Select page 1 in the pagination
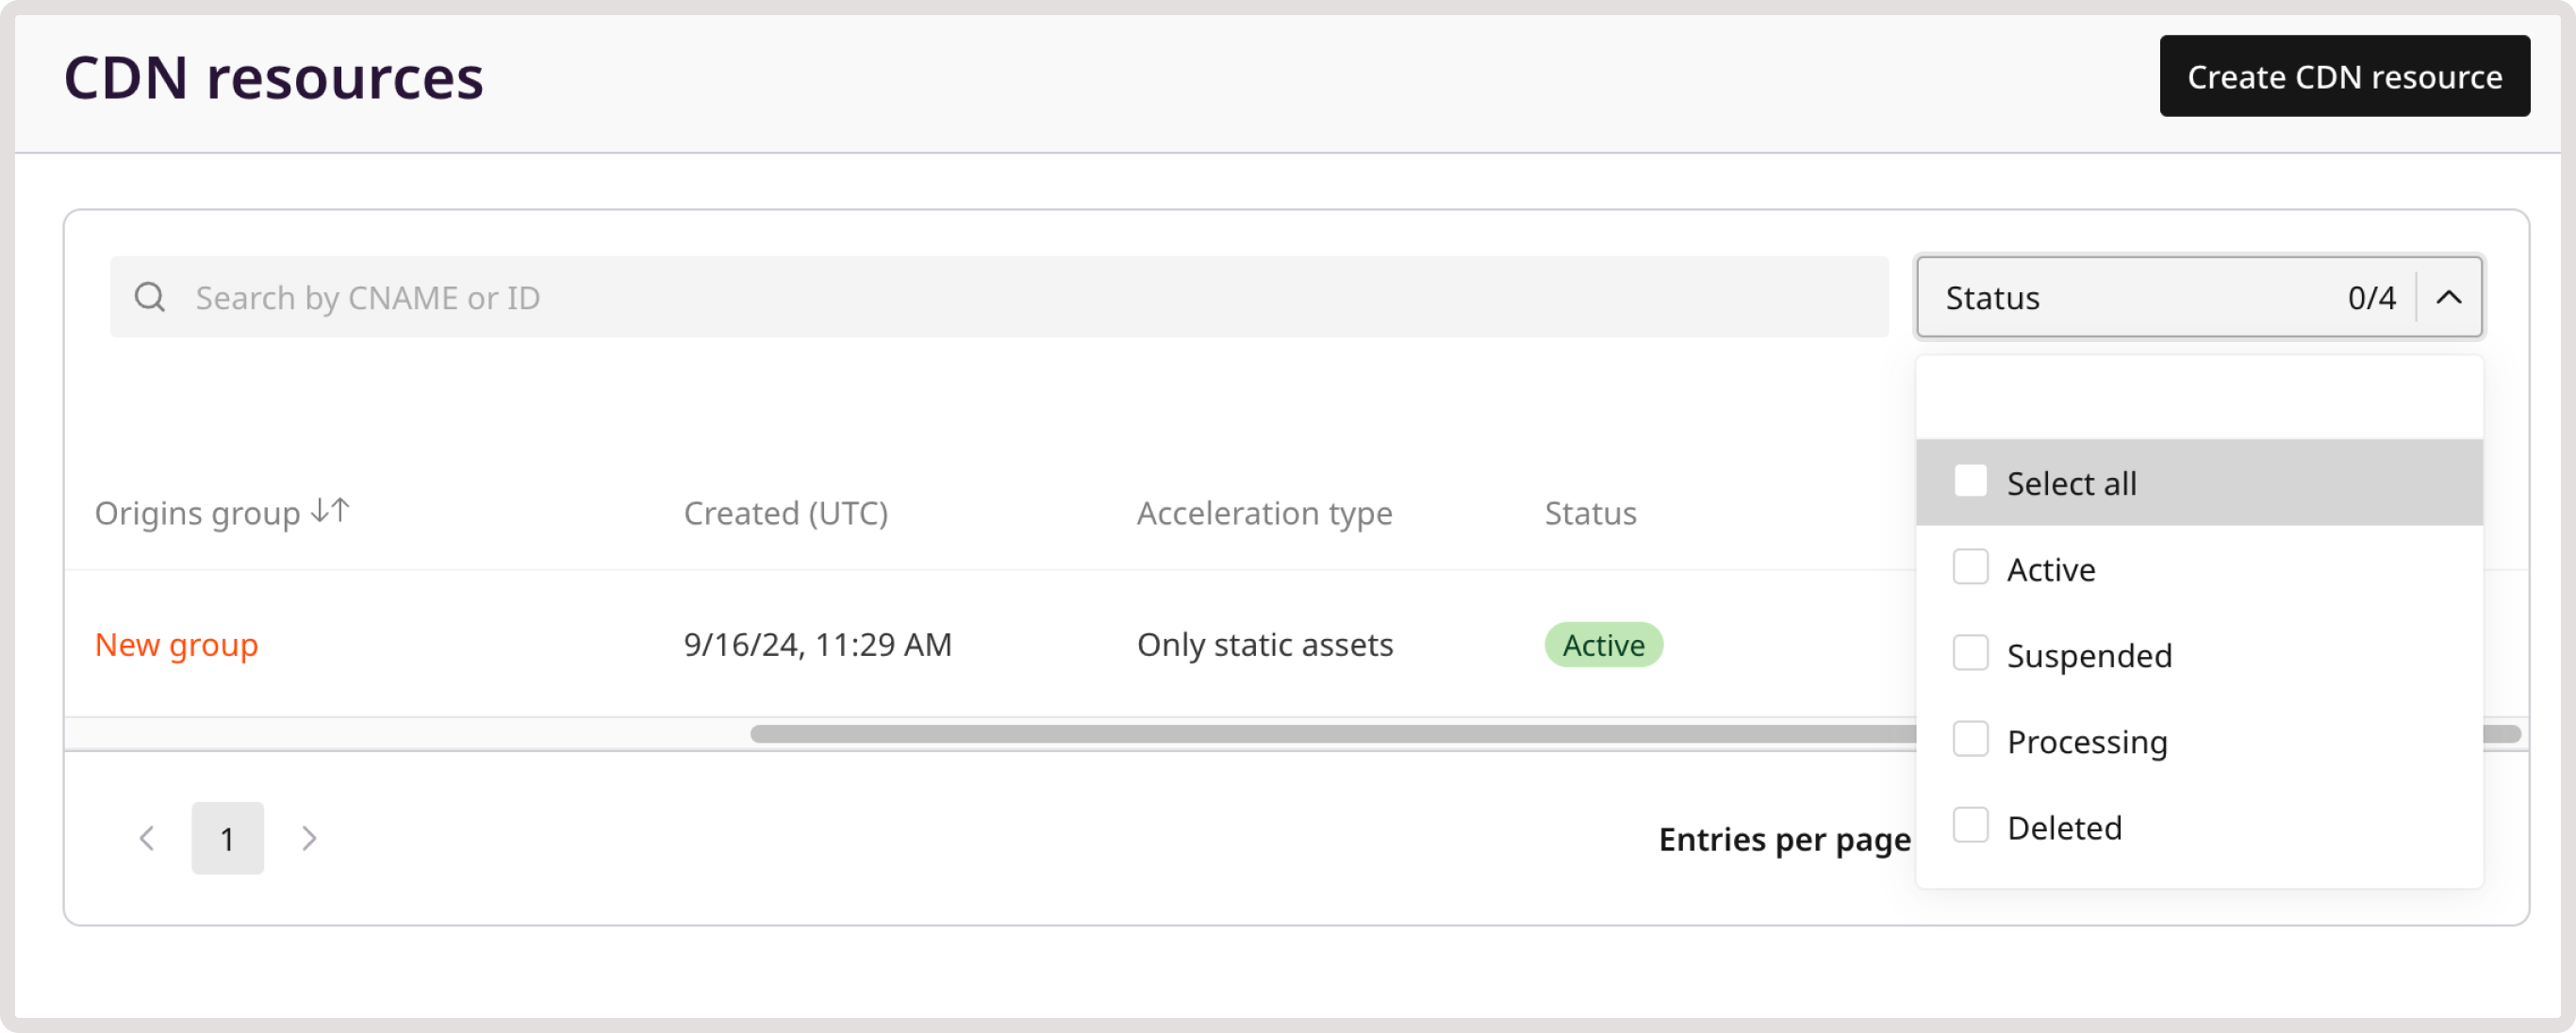Screen dimensions: 2576x1033 point(227,838)
